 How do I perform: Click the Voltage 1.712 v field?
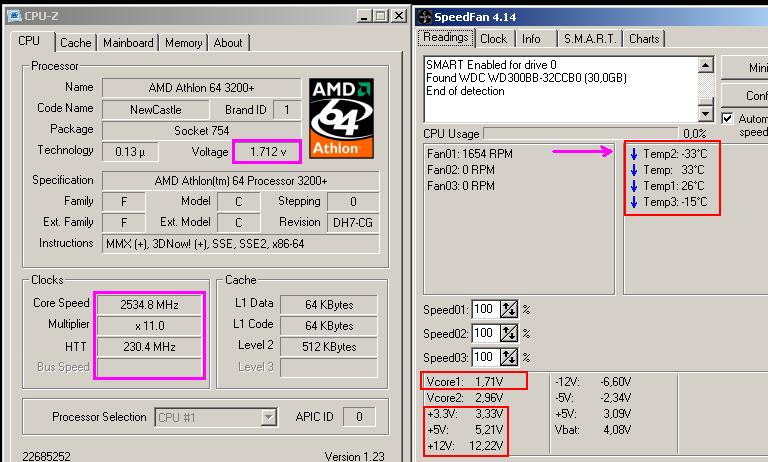[x=267, y=152]
